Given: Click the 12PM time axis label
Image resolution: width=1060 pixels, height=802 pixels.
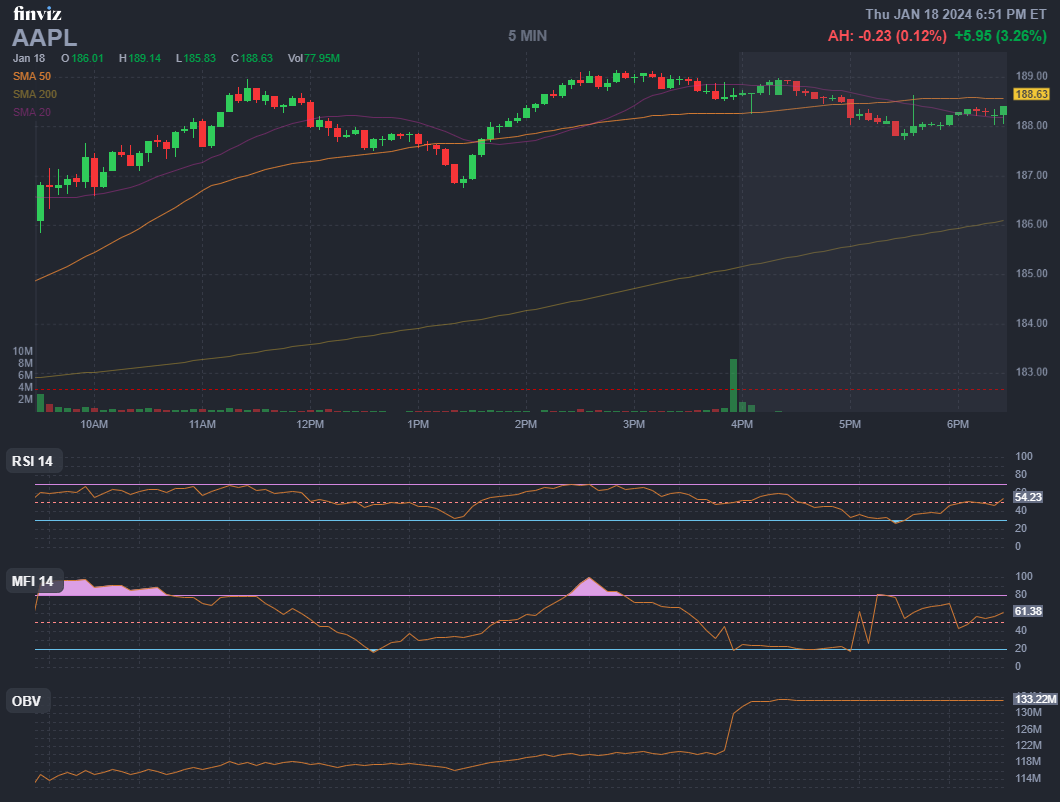Looking at the screenshot, I should pyautogui.click(x=310, y=425).
